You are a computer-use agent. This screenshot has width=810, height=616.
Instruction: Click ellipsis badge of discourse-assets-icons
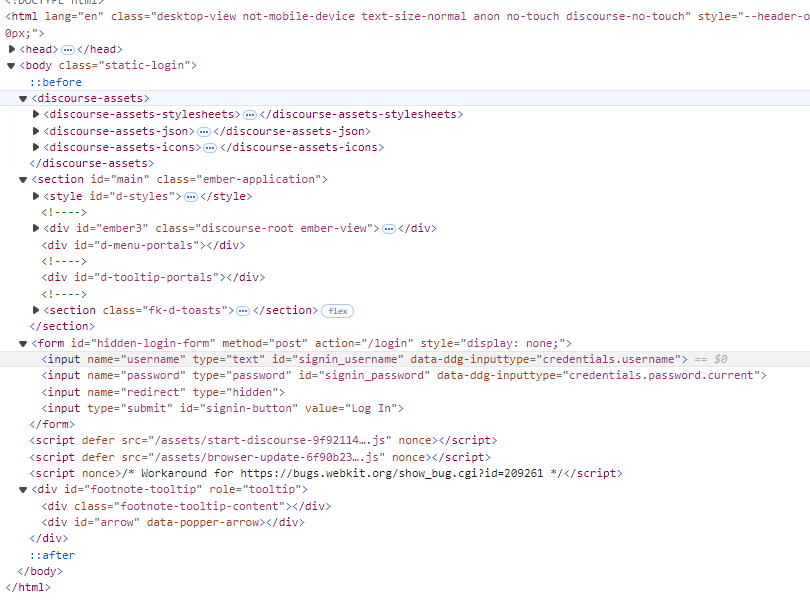210,148
